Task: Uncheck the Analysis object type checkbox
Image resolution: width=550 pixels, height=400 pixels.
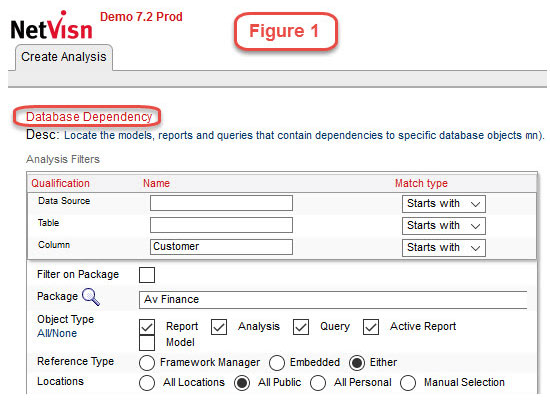Action: point(219,327)
